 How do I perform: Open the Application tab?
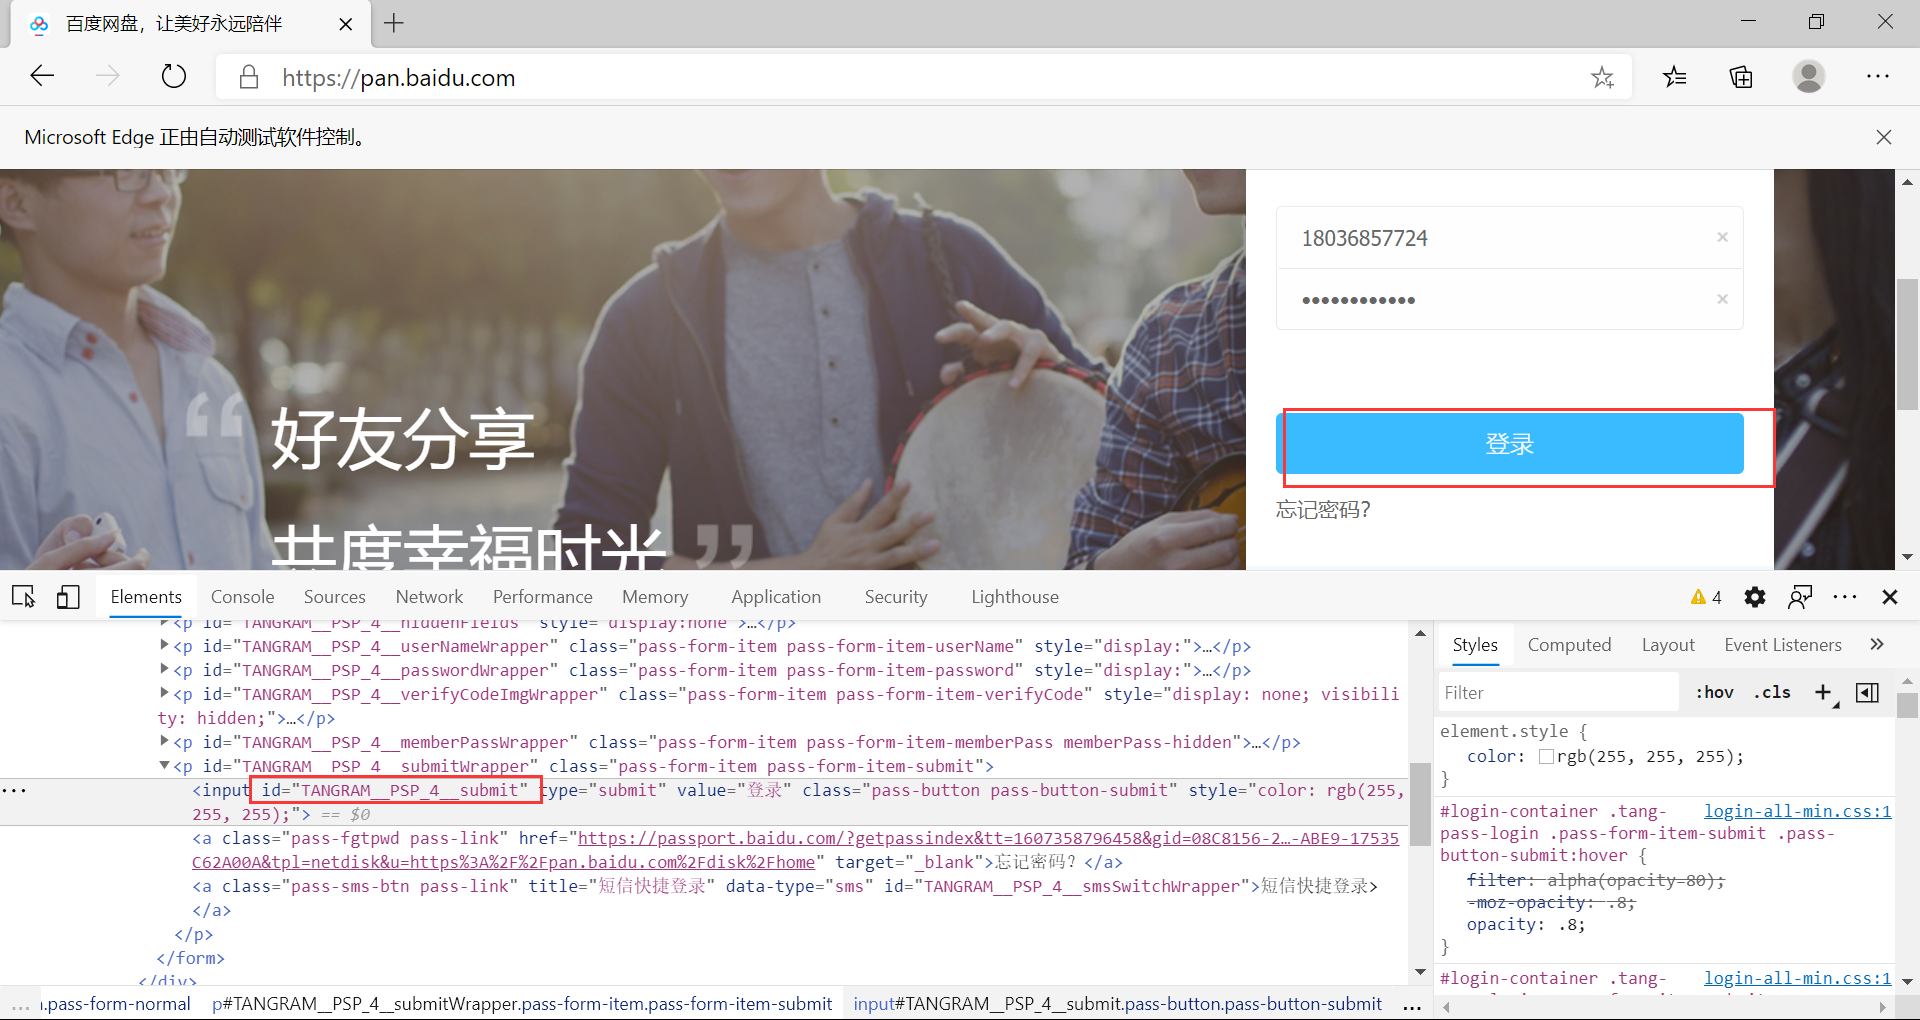(776, 597)
